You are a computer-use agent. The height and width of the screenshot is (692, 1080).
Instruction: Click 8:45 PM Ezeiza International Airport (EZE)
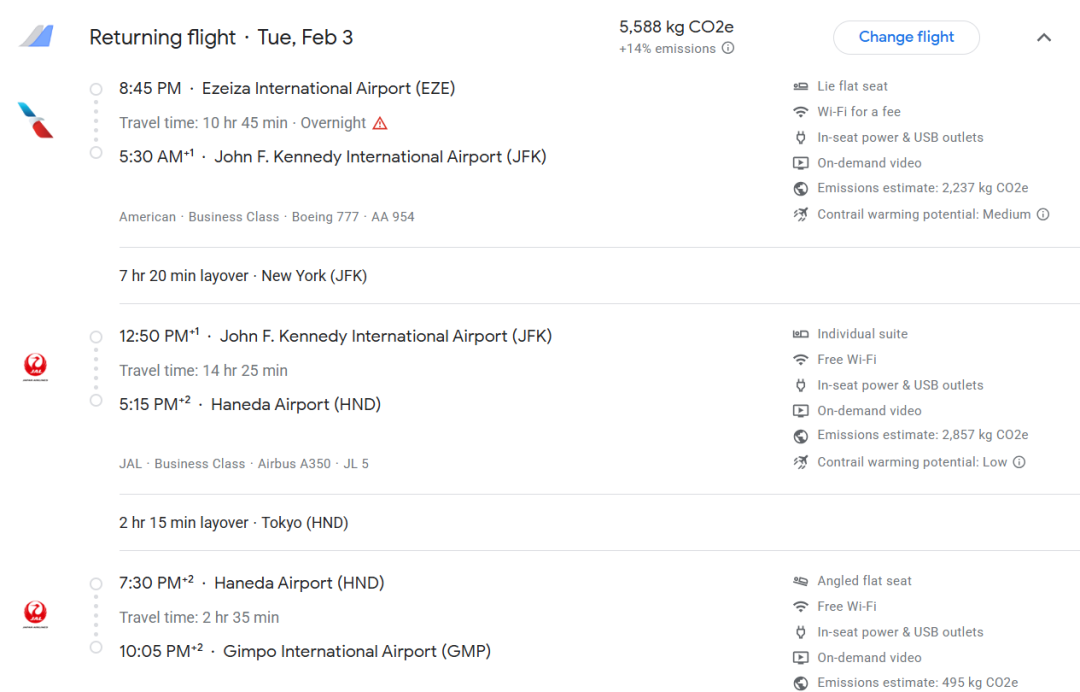(x=287, y=89)
